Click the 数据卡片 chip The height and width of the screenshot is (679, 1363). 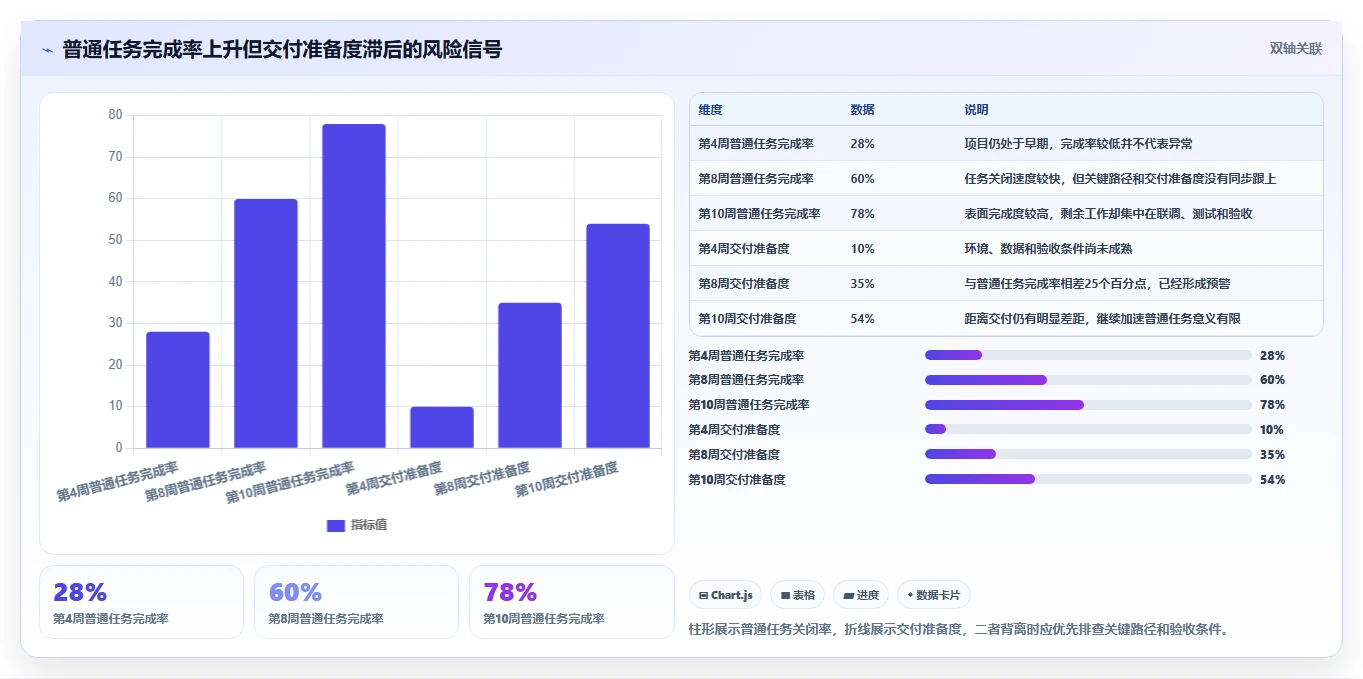click(934, 595)
